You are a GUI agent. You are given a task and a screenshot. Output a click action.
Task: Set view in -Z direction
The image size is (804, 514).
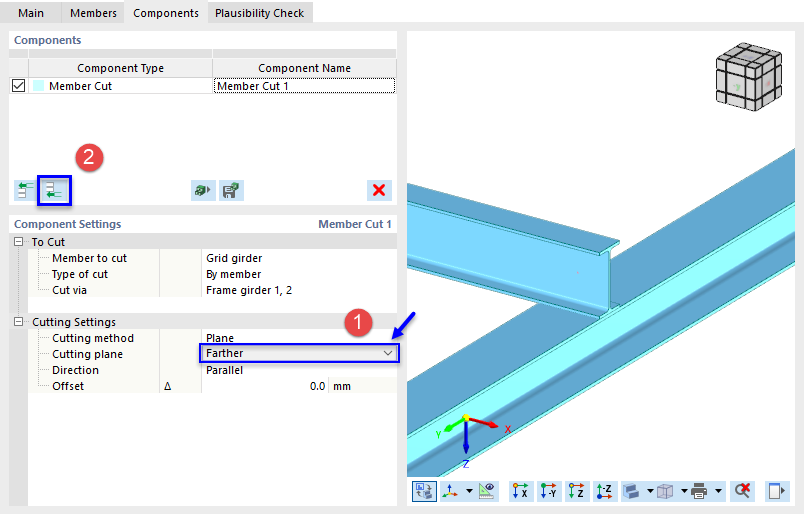coord(604,491)
